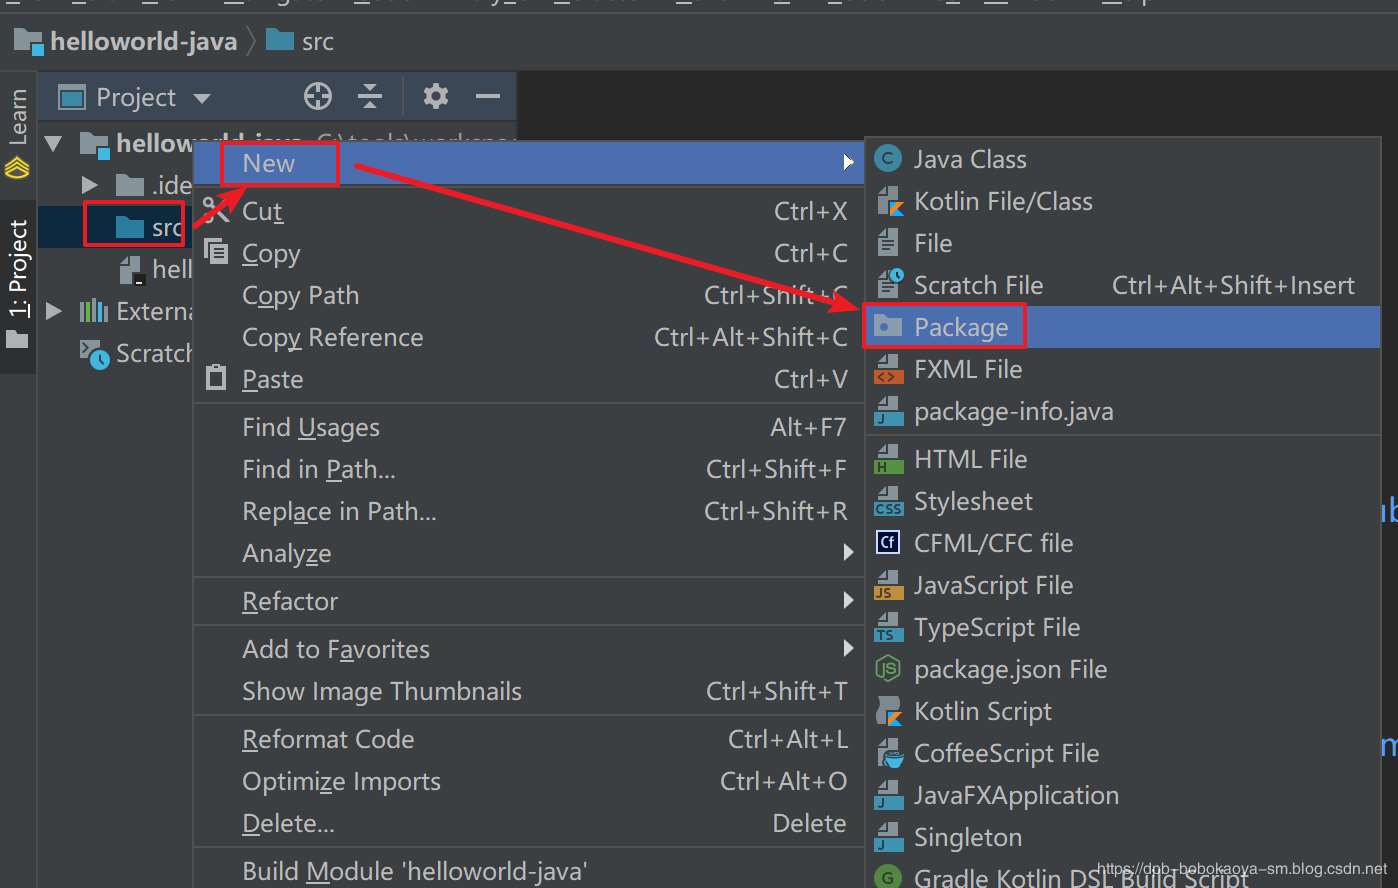Click the CFML/CFC file icon
Image resolution: width=1398 pixels, height=888 pixels.
pos(888,543)
